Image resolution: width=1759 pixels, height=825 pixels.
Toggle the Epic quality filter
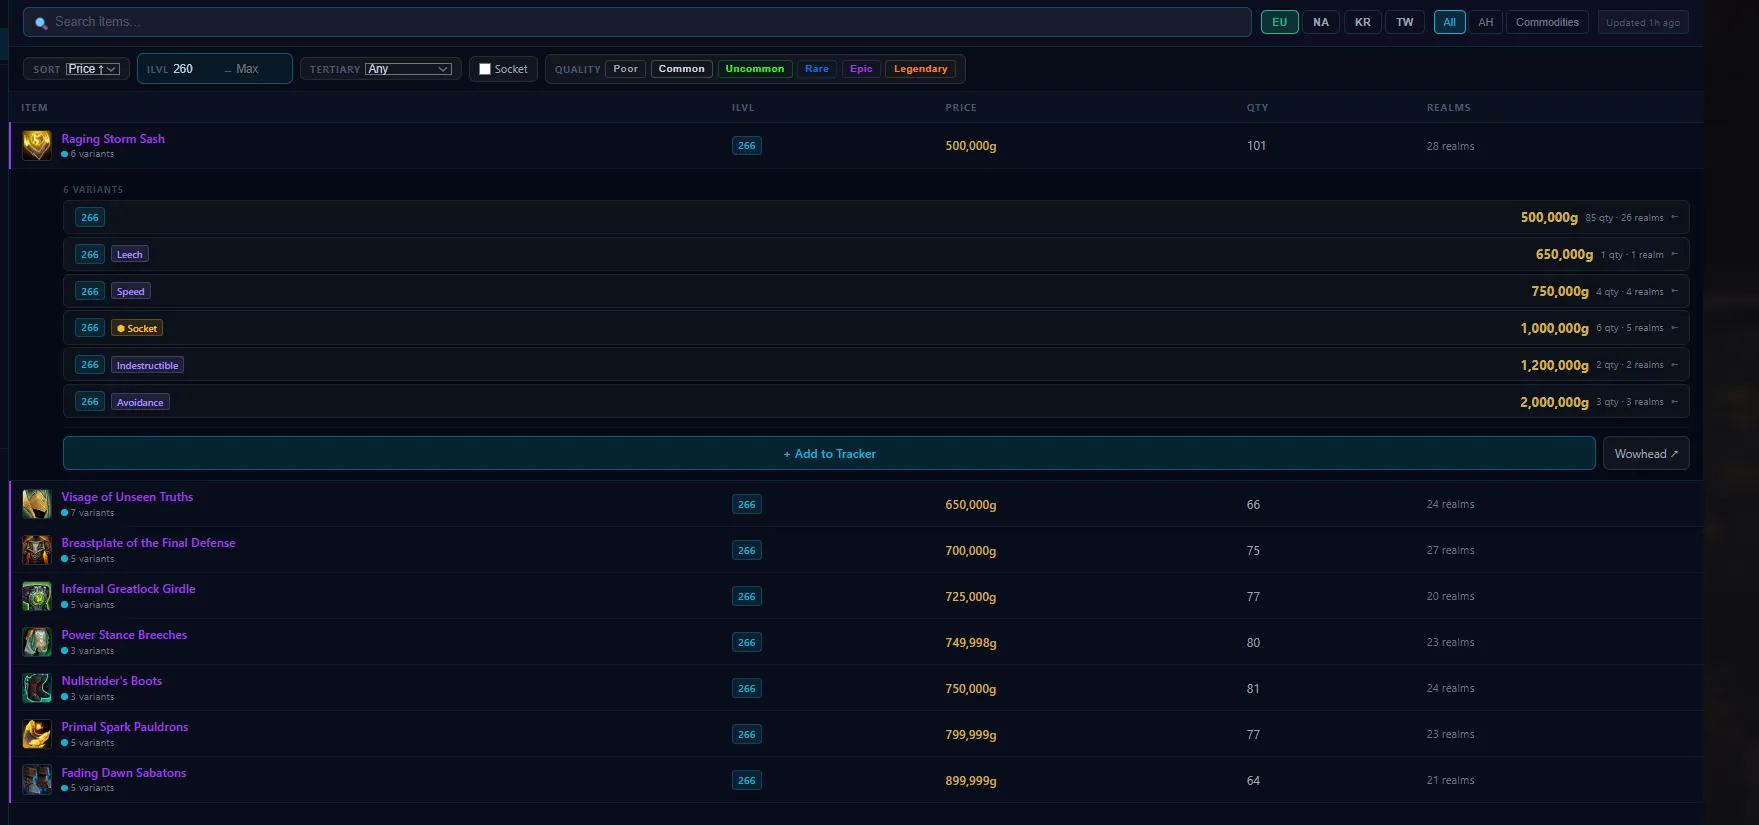(x=861, y=69)
